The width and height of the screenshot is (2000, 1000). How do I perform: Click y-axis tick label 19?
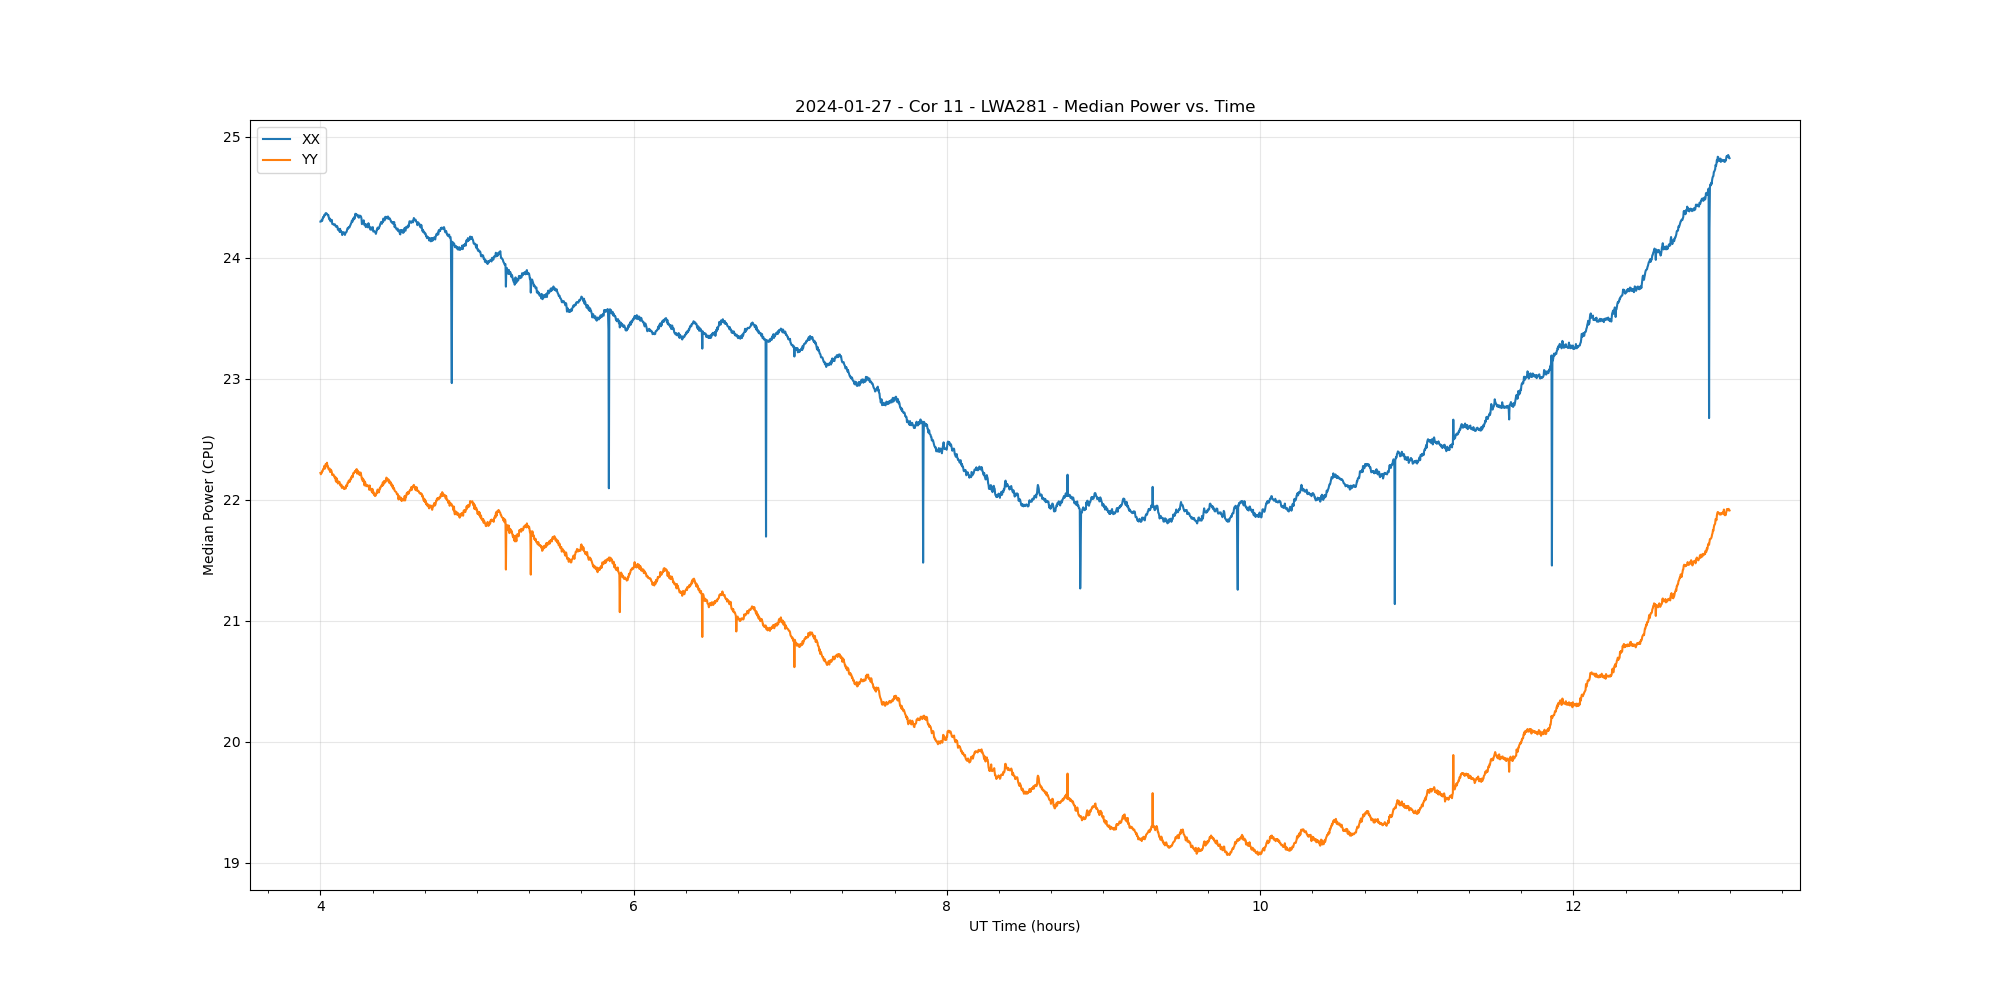(x=231, y=863)
